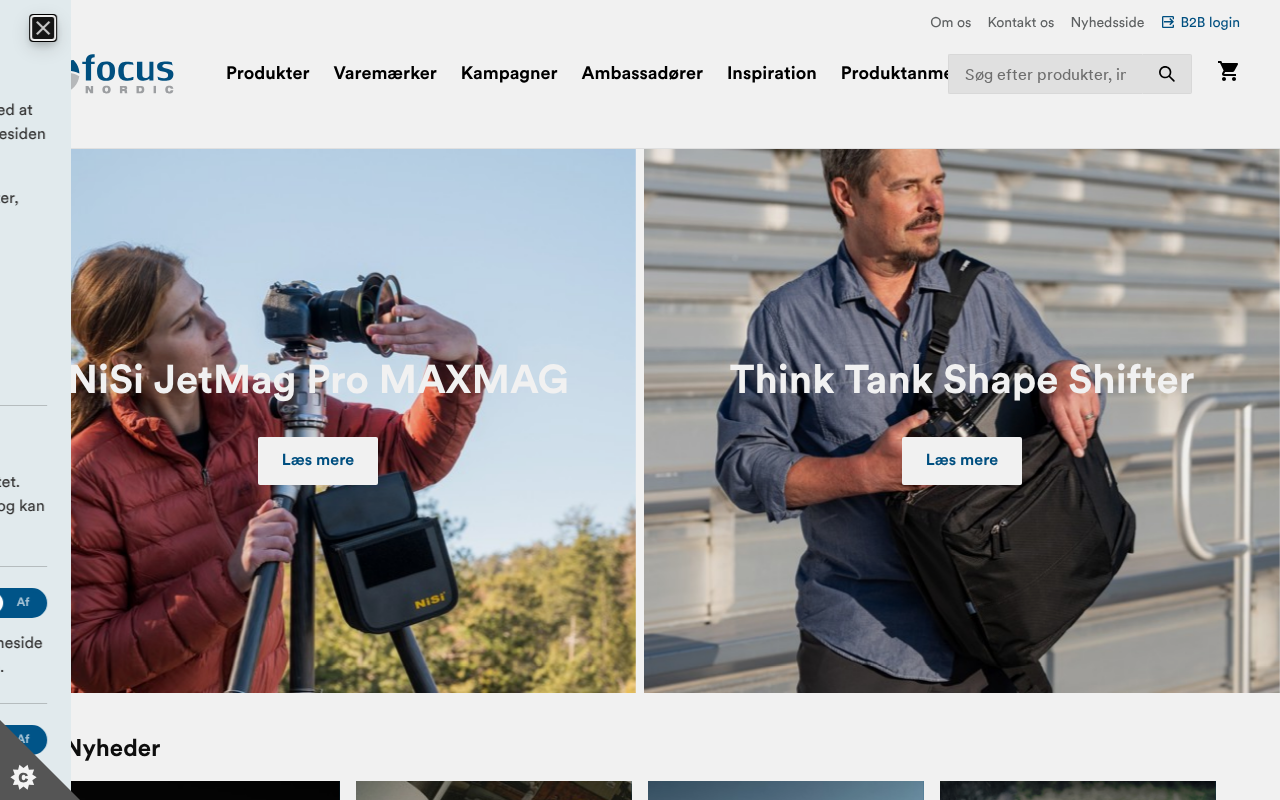Toggle the 'Af' switch beside the gear icon
The height and width of the screenshot is (800, 1280).
24,739
